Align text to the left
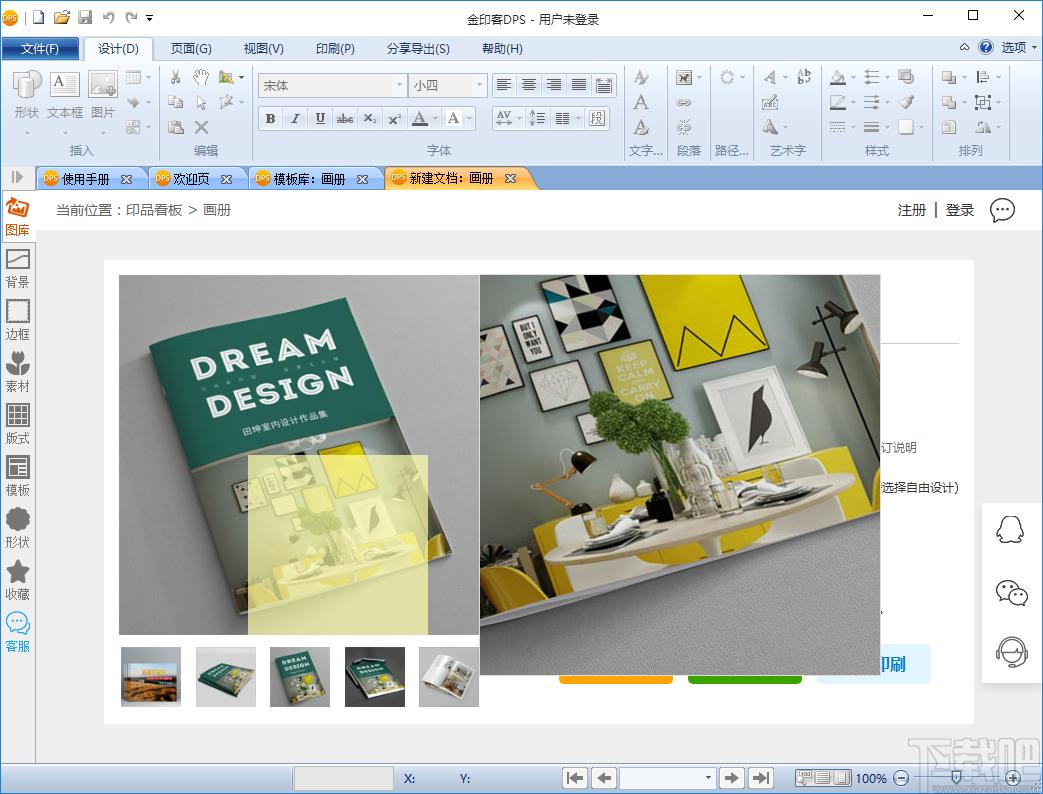This screenshot has width=1043, height=794. click(504, 84)
